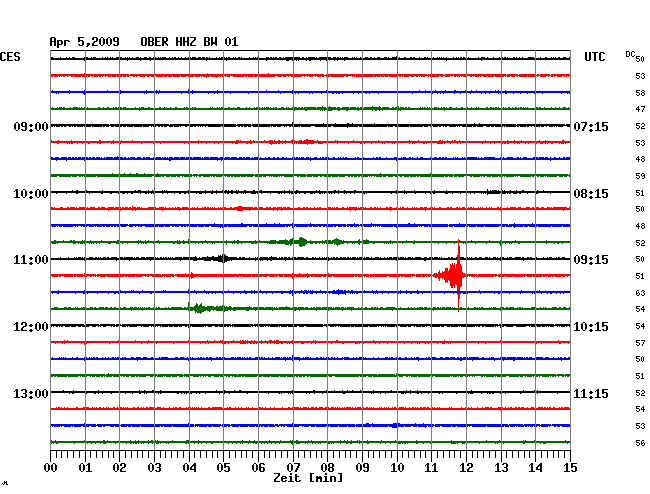Select the 09:00 local time label

click(31, 126)
